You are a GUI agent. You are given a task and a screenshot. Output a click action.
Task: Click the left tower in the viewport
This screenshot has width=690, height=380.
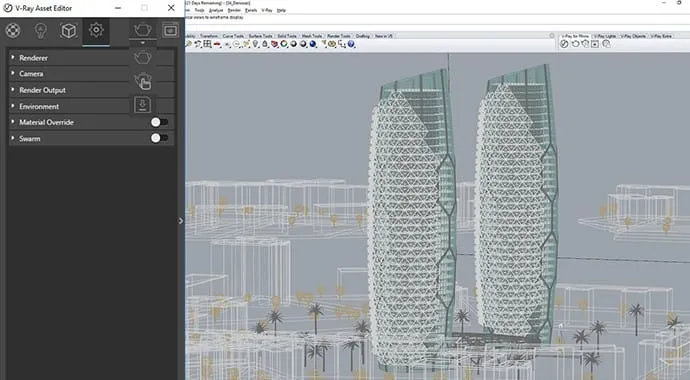[x=411, y=220]
